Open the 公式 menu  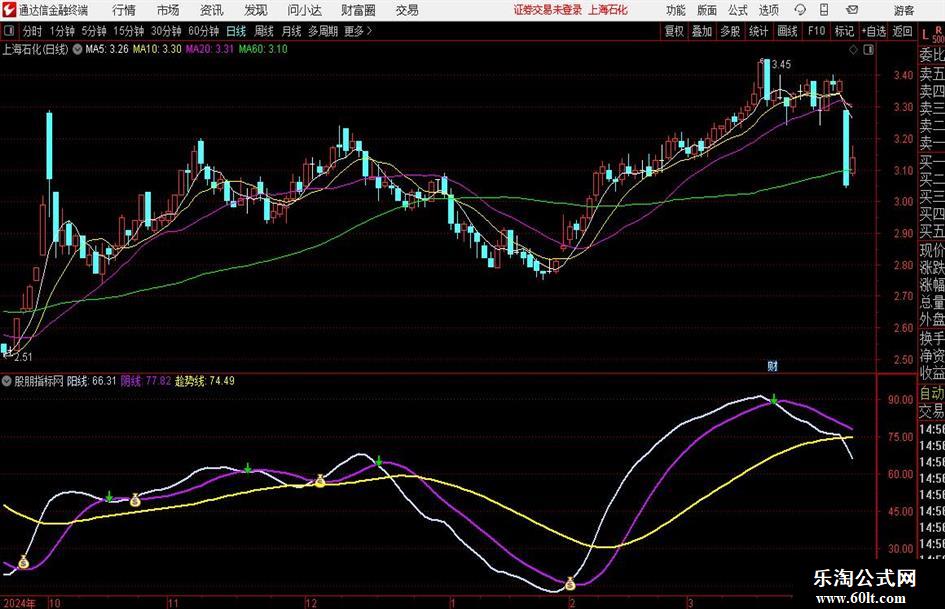click(x=737, y=10)
